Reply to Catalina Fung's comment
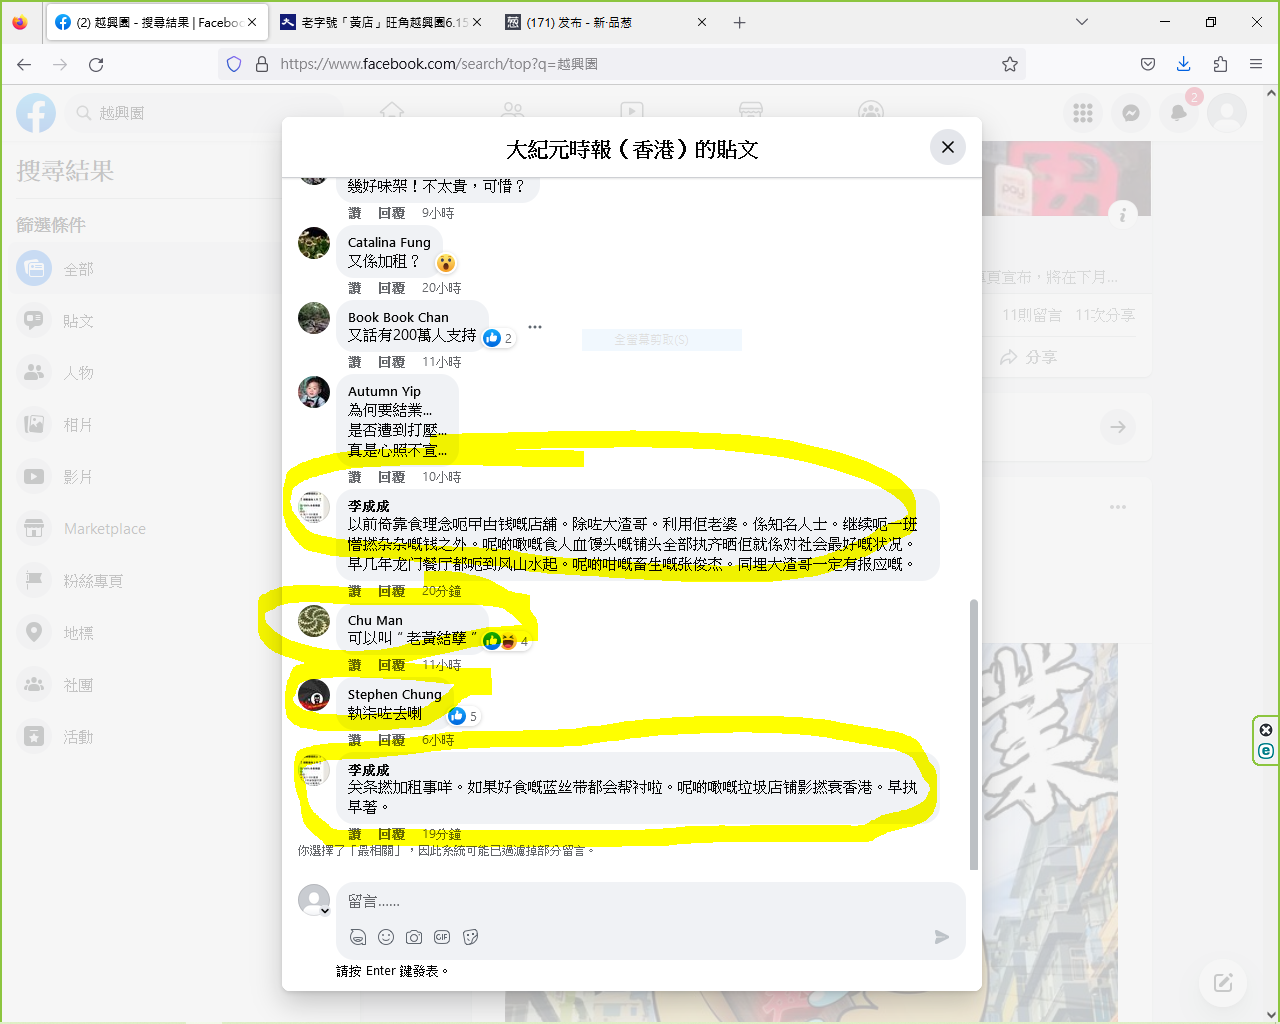 (x=391, y=288)
